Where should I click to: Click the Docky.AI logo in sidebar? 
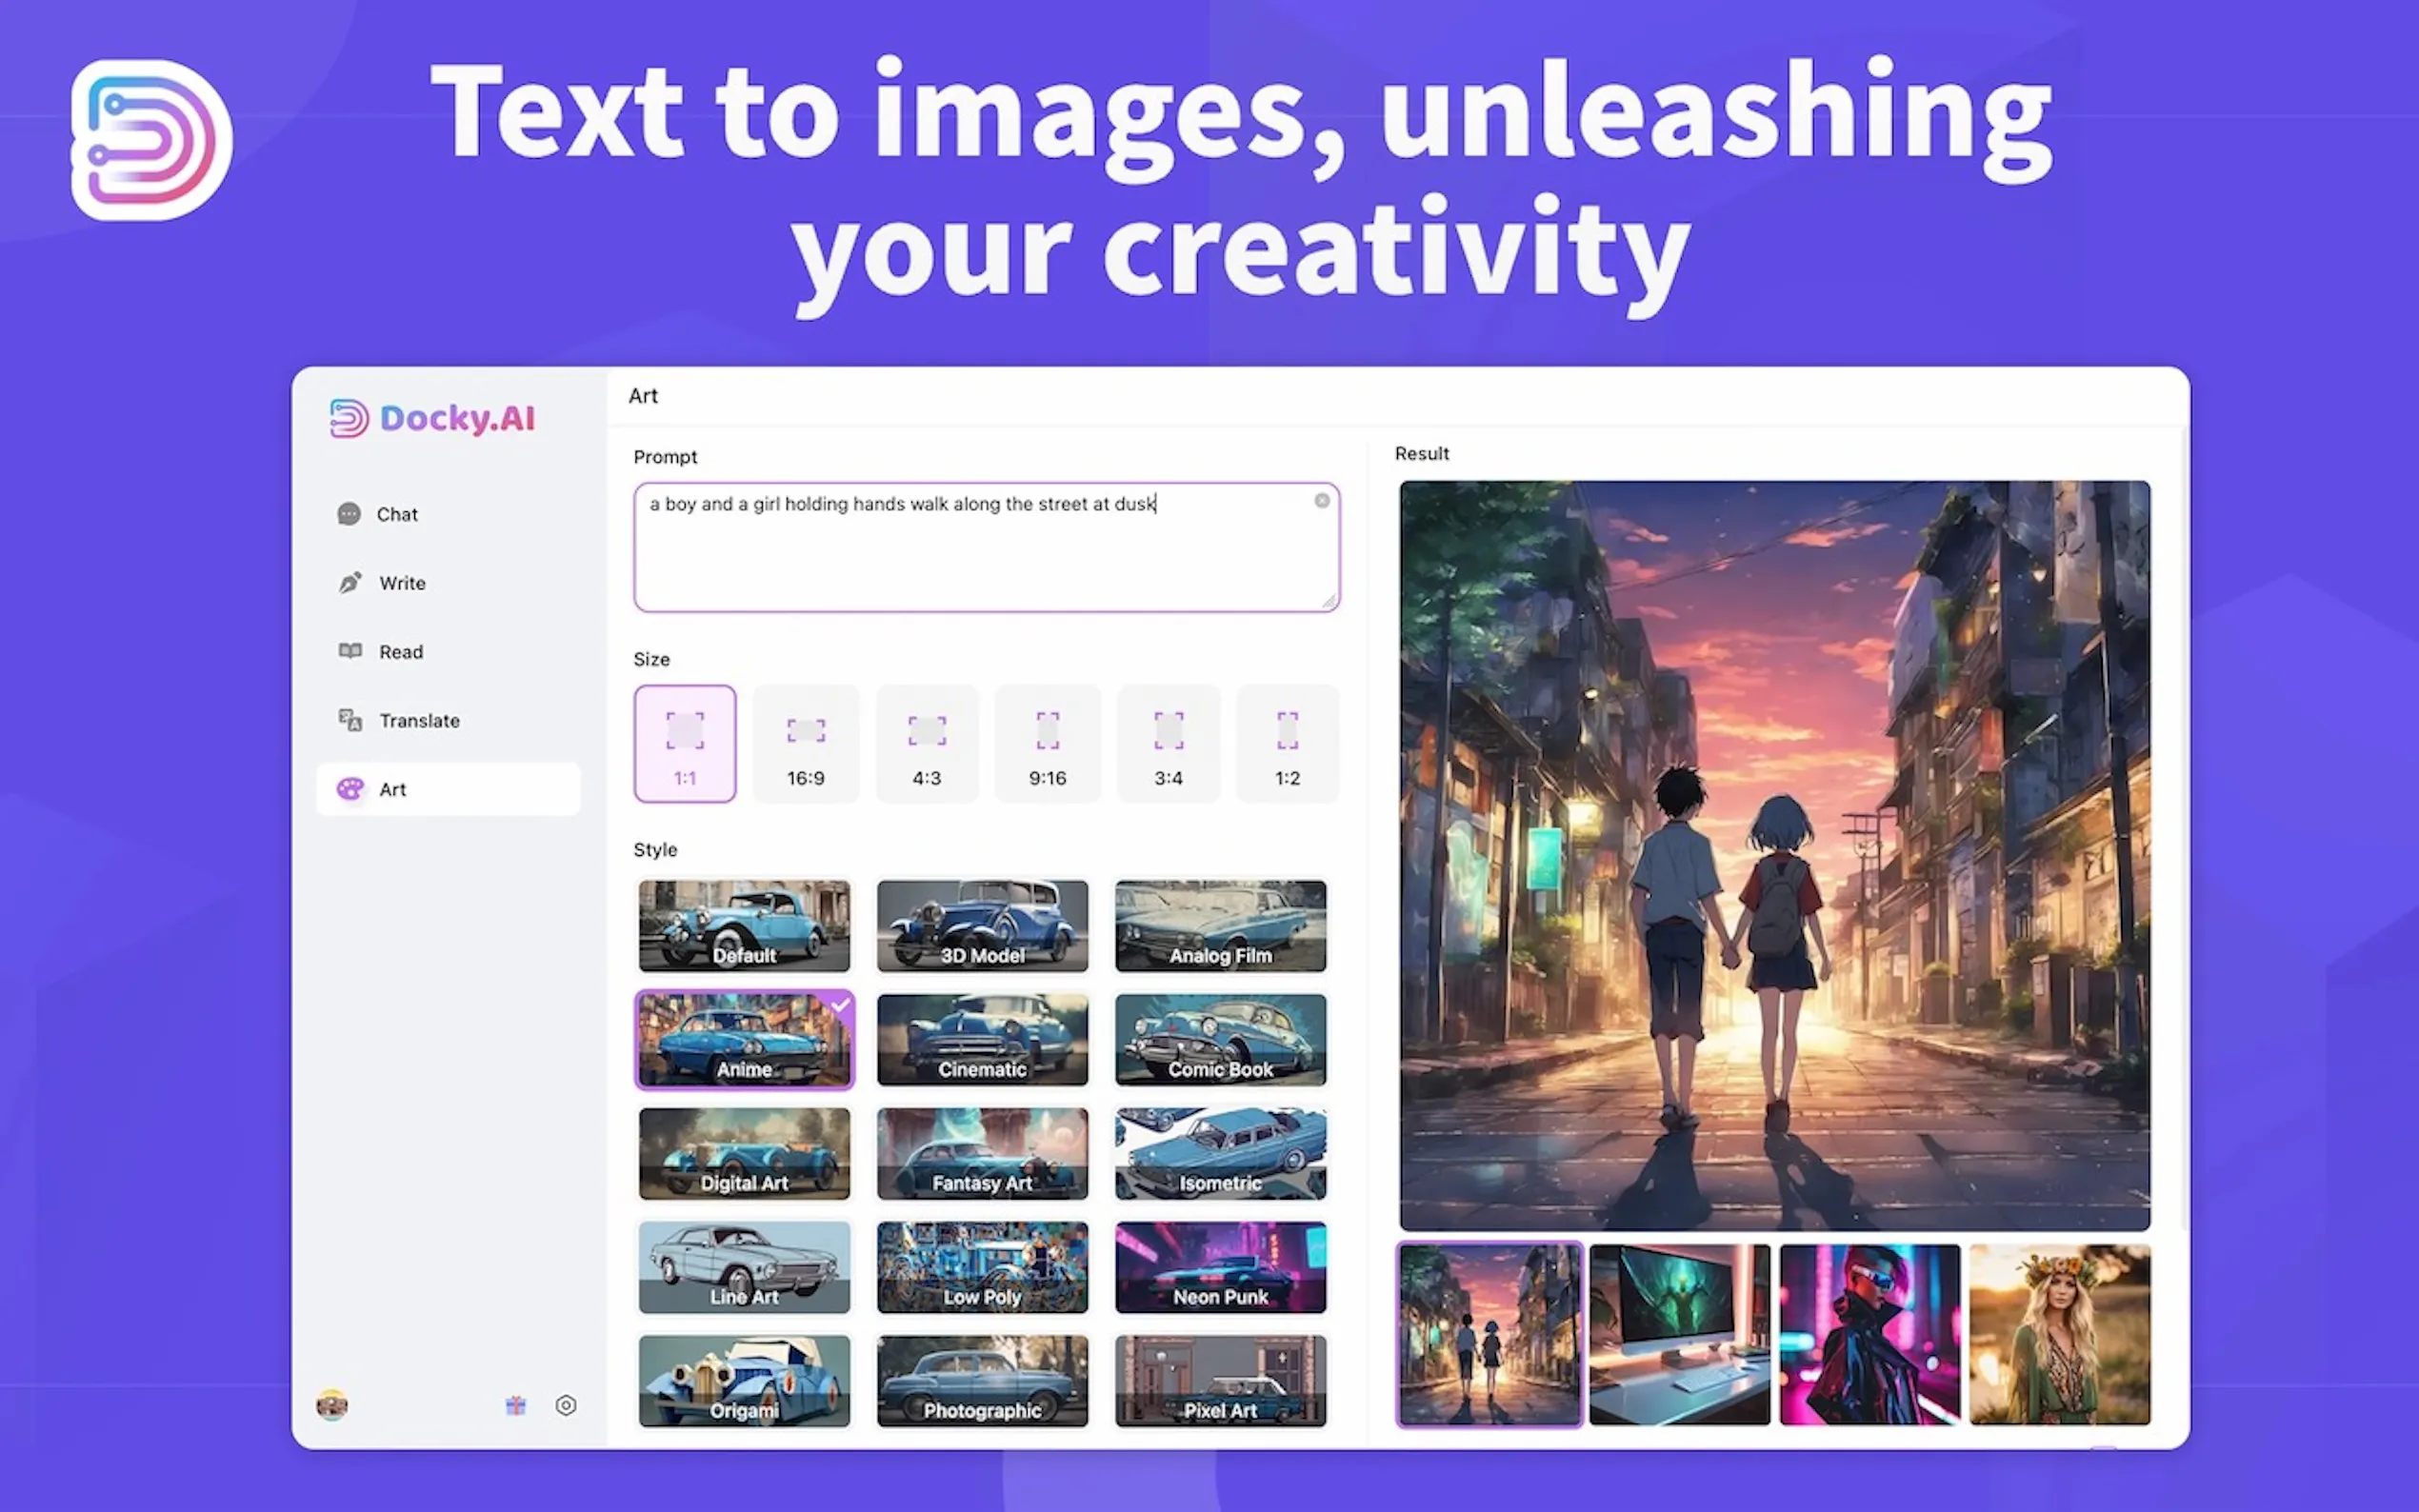433,418
